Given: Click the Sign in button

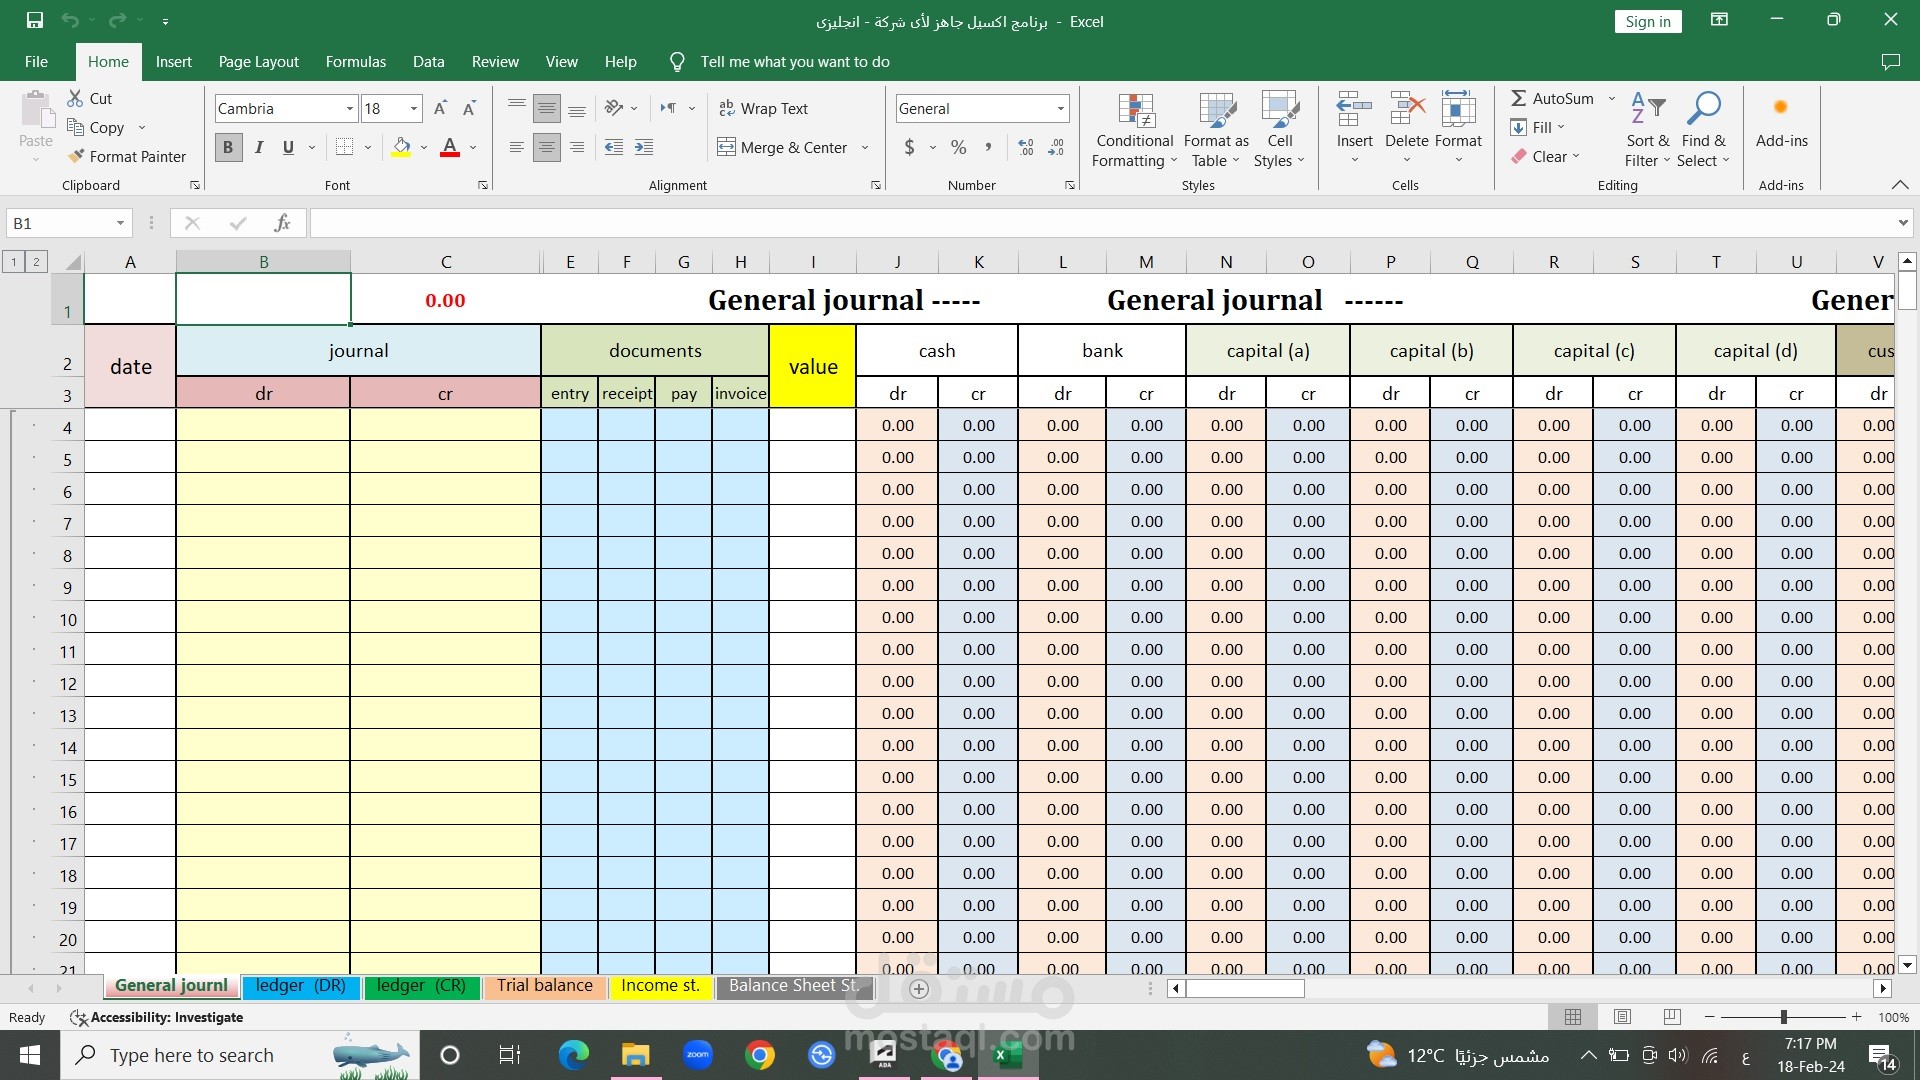Looking at the screenshot, I should [x=1647, y=21].
